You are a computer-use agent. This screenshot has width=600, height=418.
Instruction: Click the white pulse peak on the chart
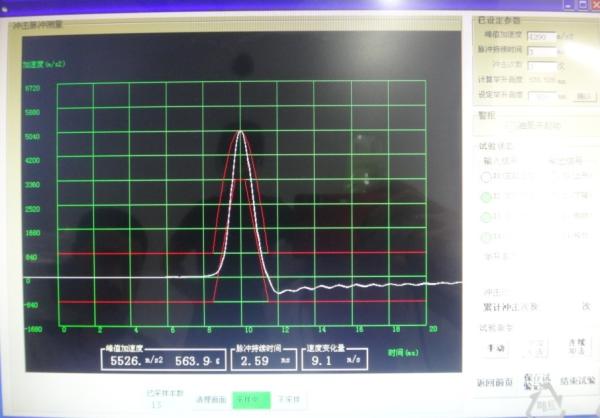240,132
